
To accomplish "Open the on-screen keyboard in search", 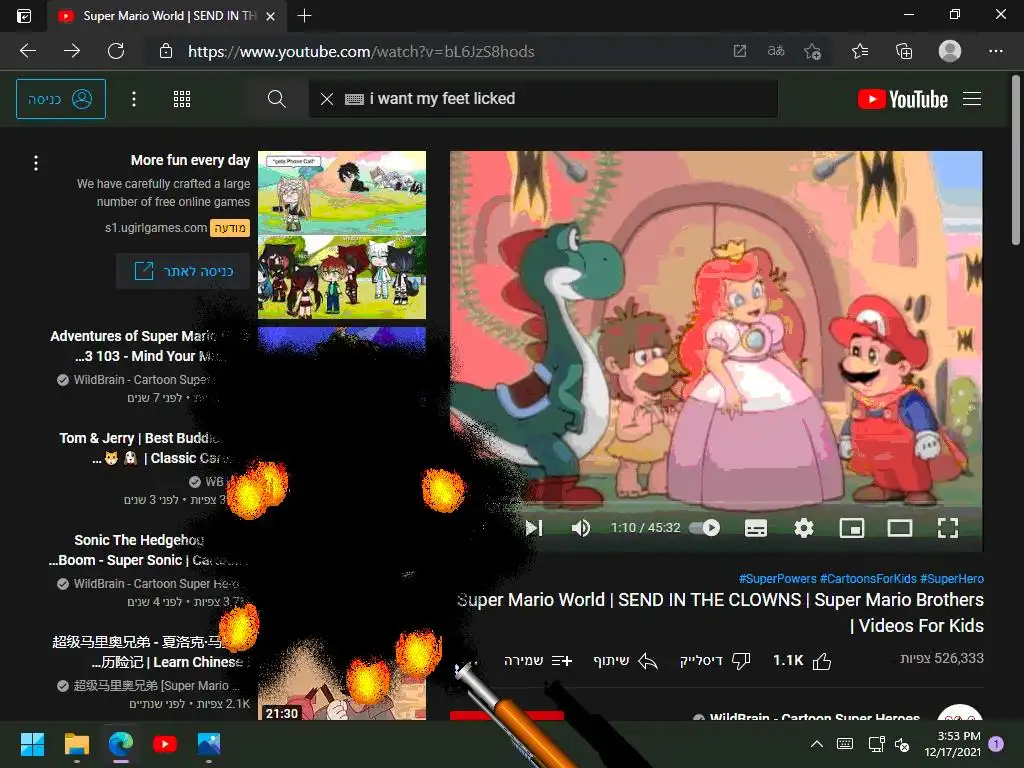I will [x=354, y=99].
